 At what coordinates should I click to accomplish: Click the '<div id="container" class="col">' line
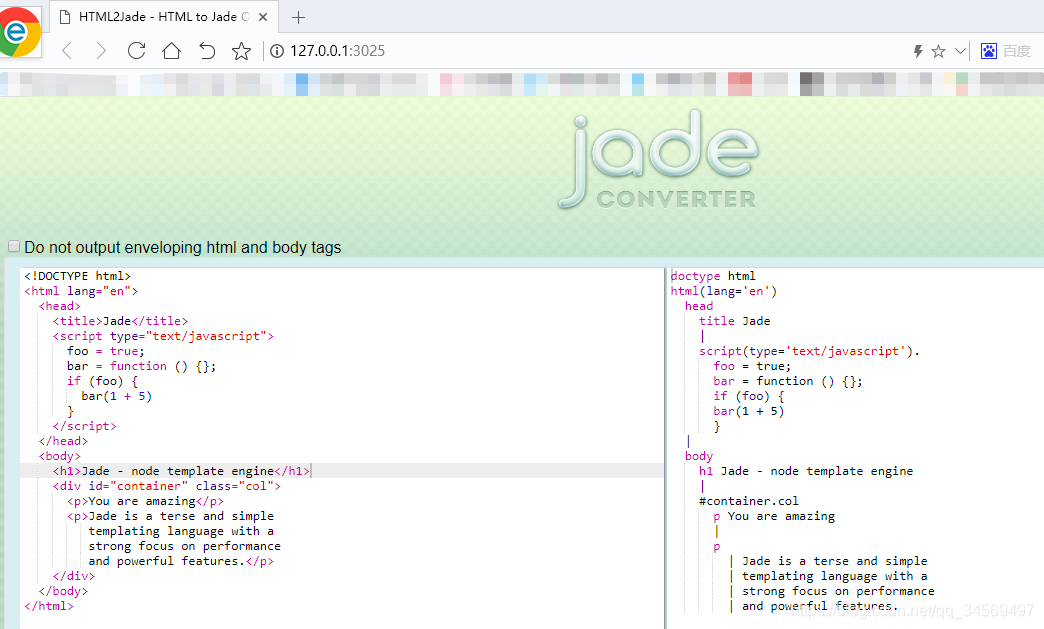point(166,486)
